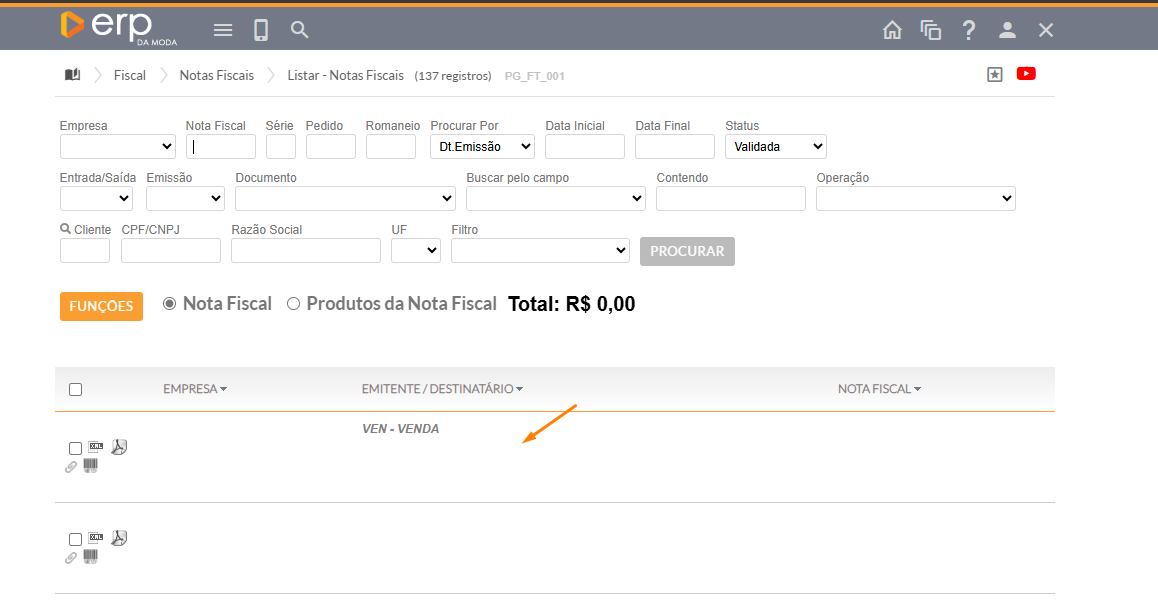1158x601 pixels.
Task: Click the Razão Social input field
Action: point(305,251)
